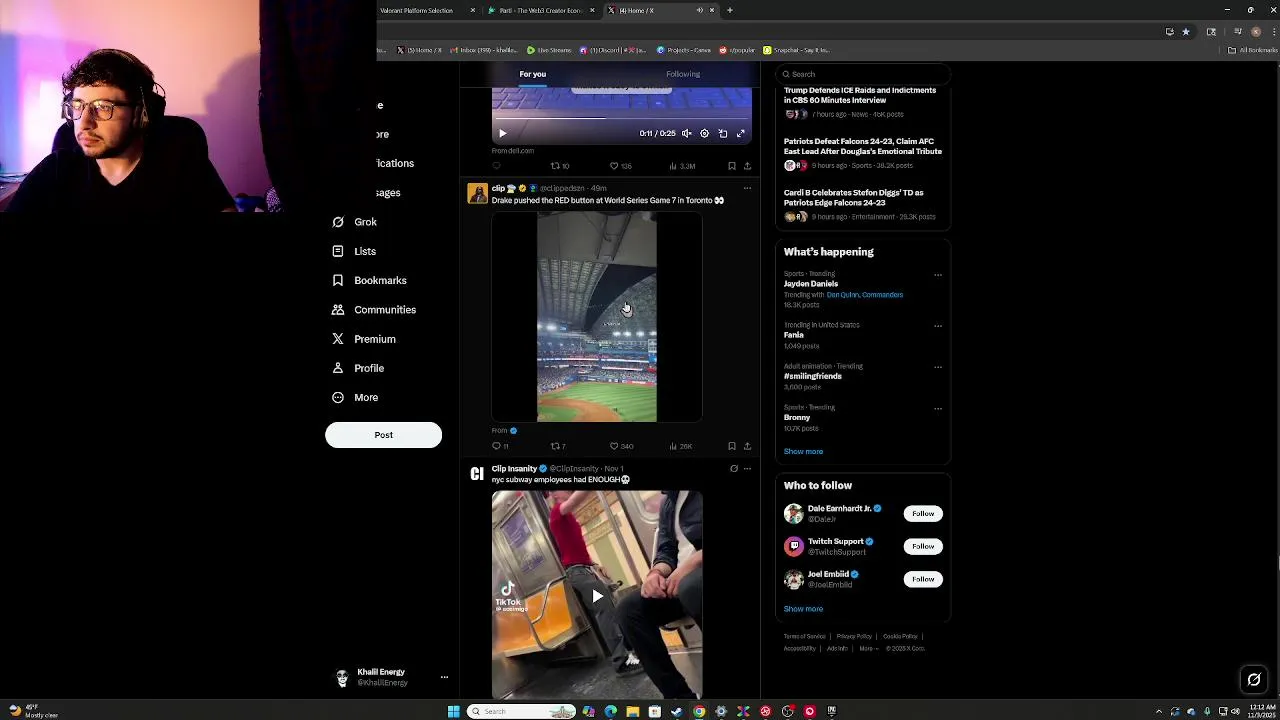1280x720 pixels.
Task: Open Premium in the sidebar
Action: (x=364, y=339)
